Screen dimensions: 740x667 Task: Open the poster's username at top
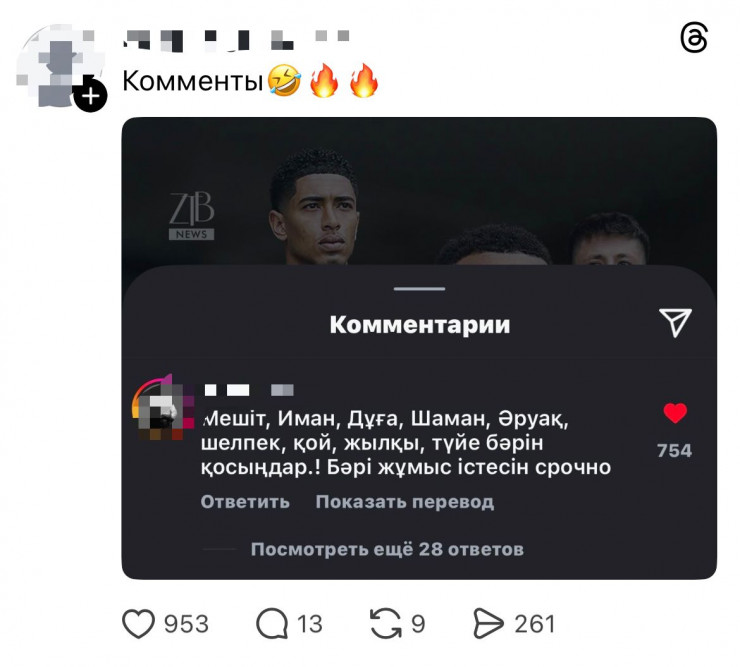236,40
